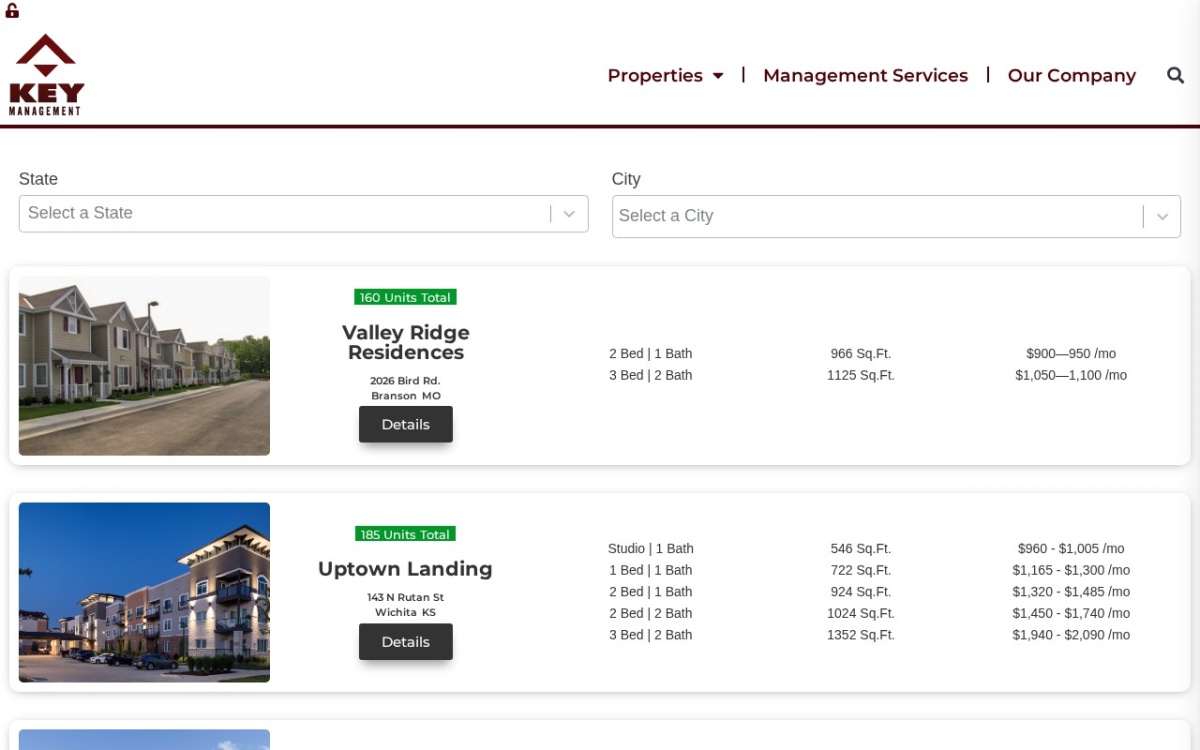Open Details for Uptown Landing

pos(406,642)
